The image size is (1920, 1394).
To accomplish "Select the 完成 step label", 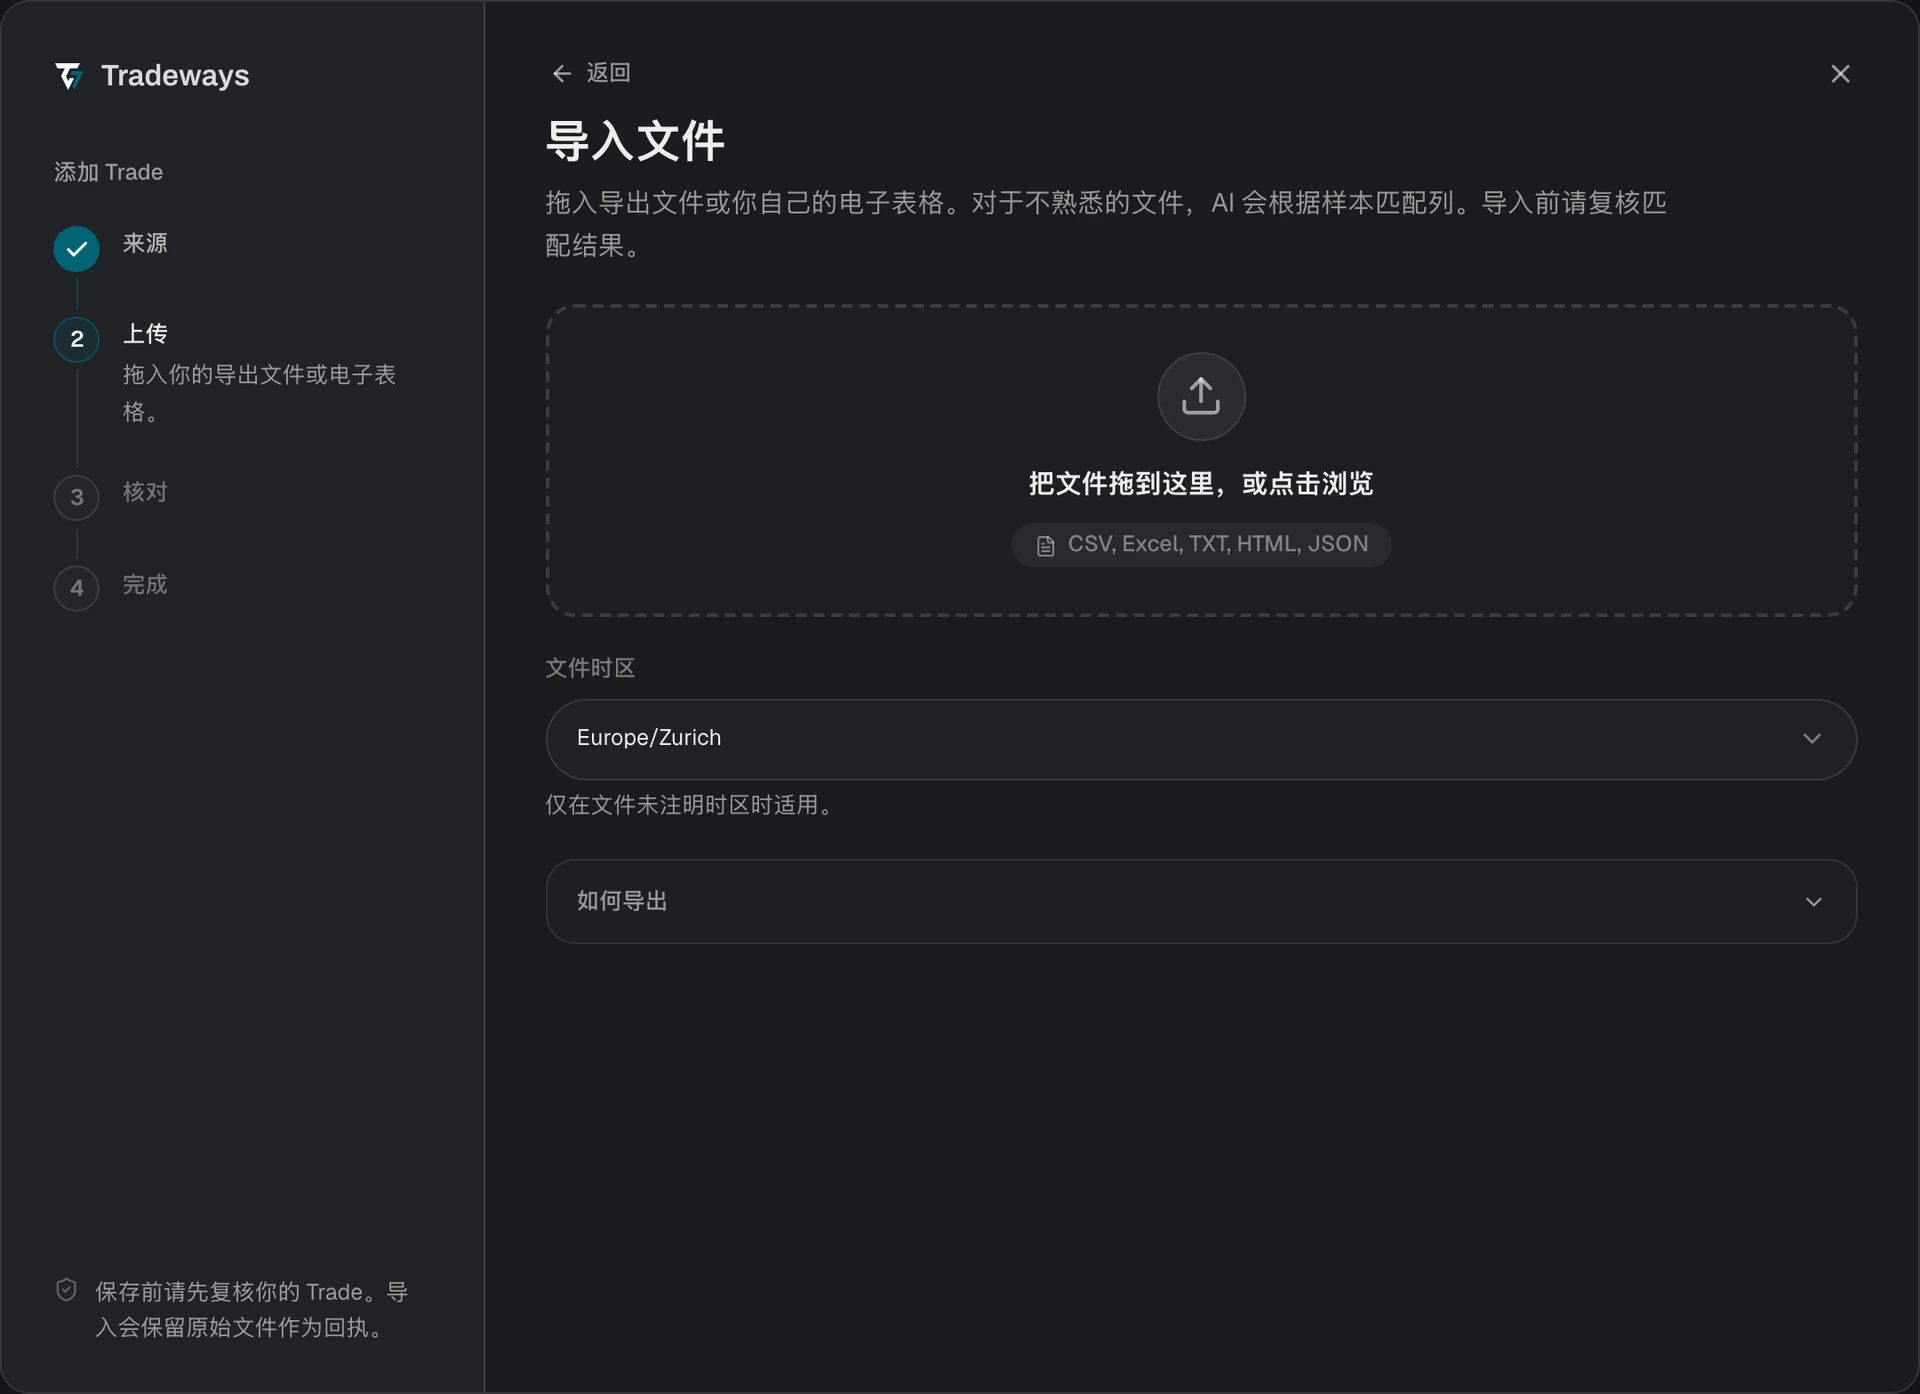I will click(145, 584).
